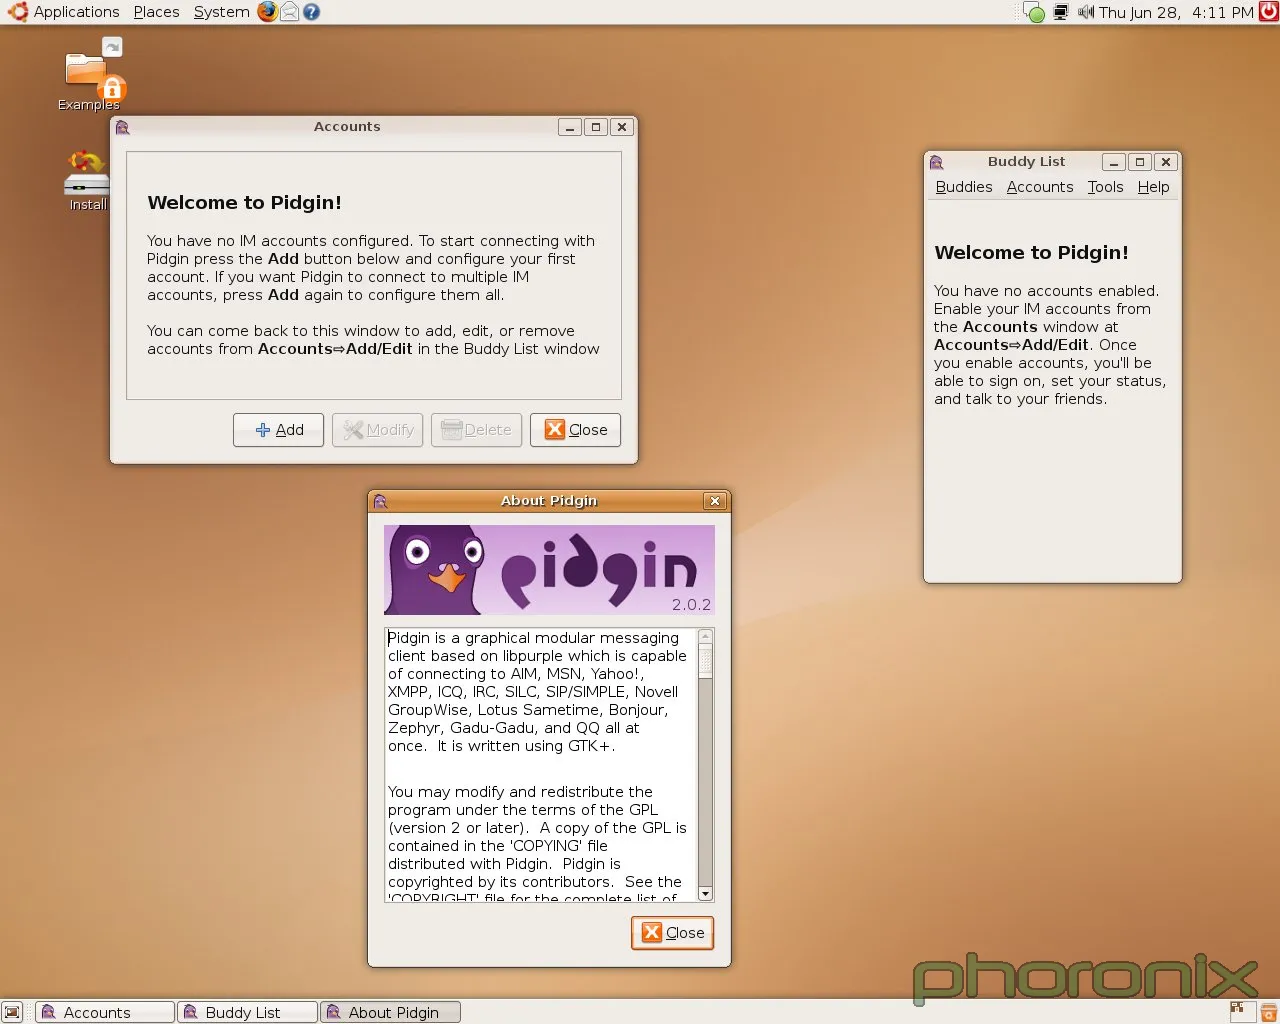Open the trash icon in bottom panel
This screenshot has height=1024, width=1280.
(1268, 1012)
